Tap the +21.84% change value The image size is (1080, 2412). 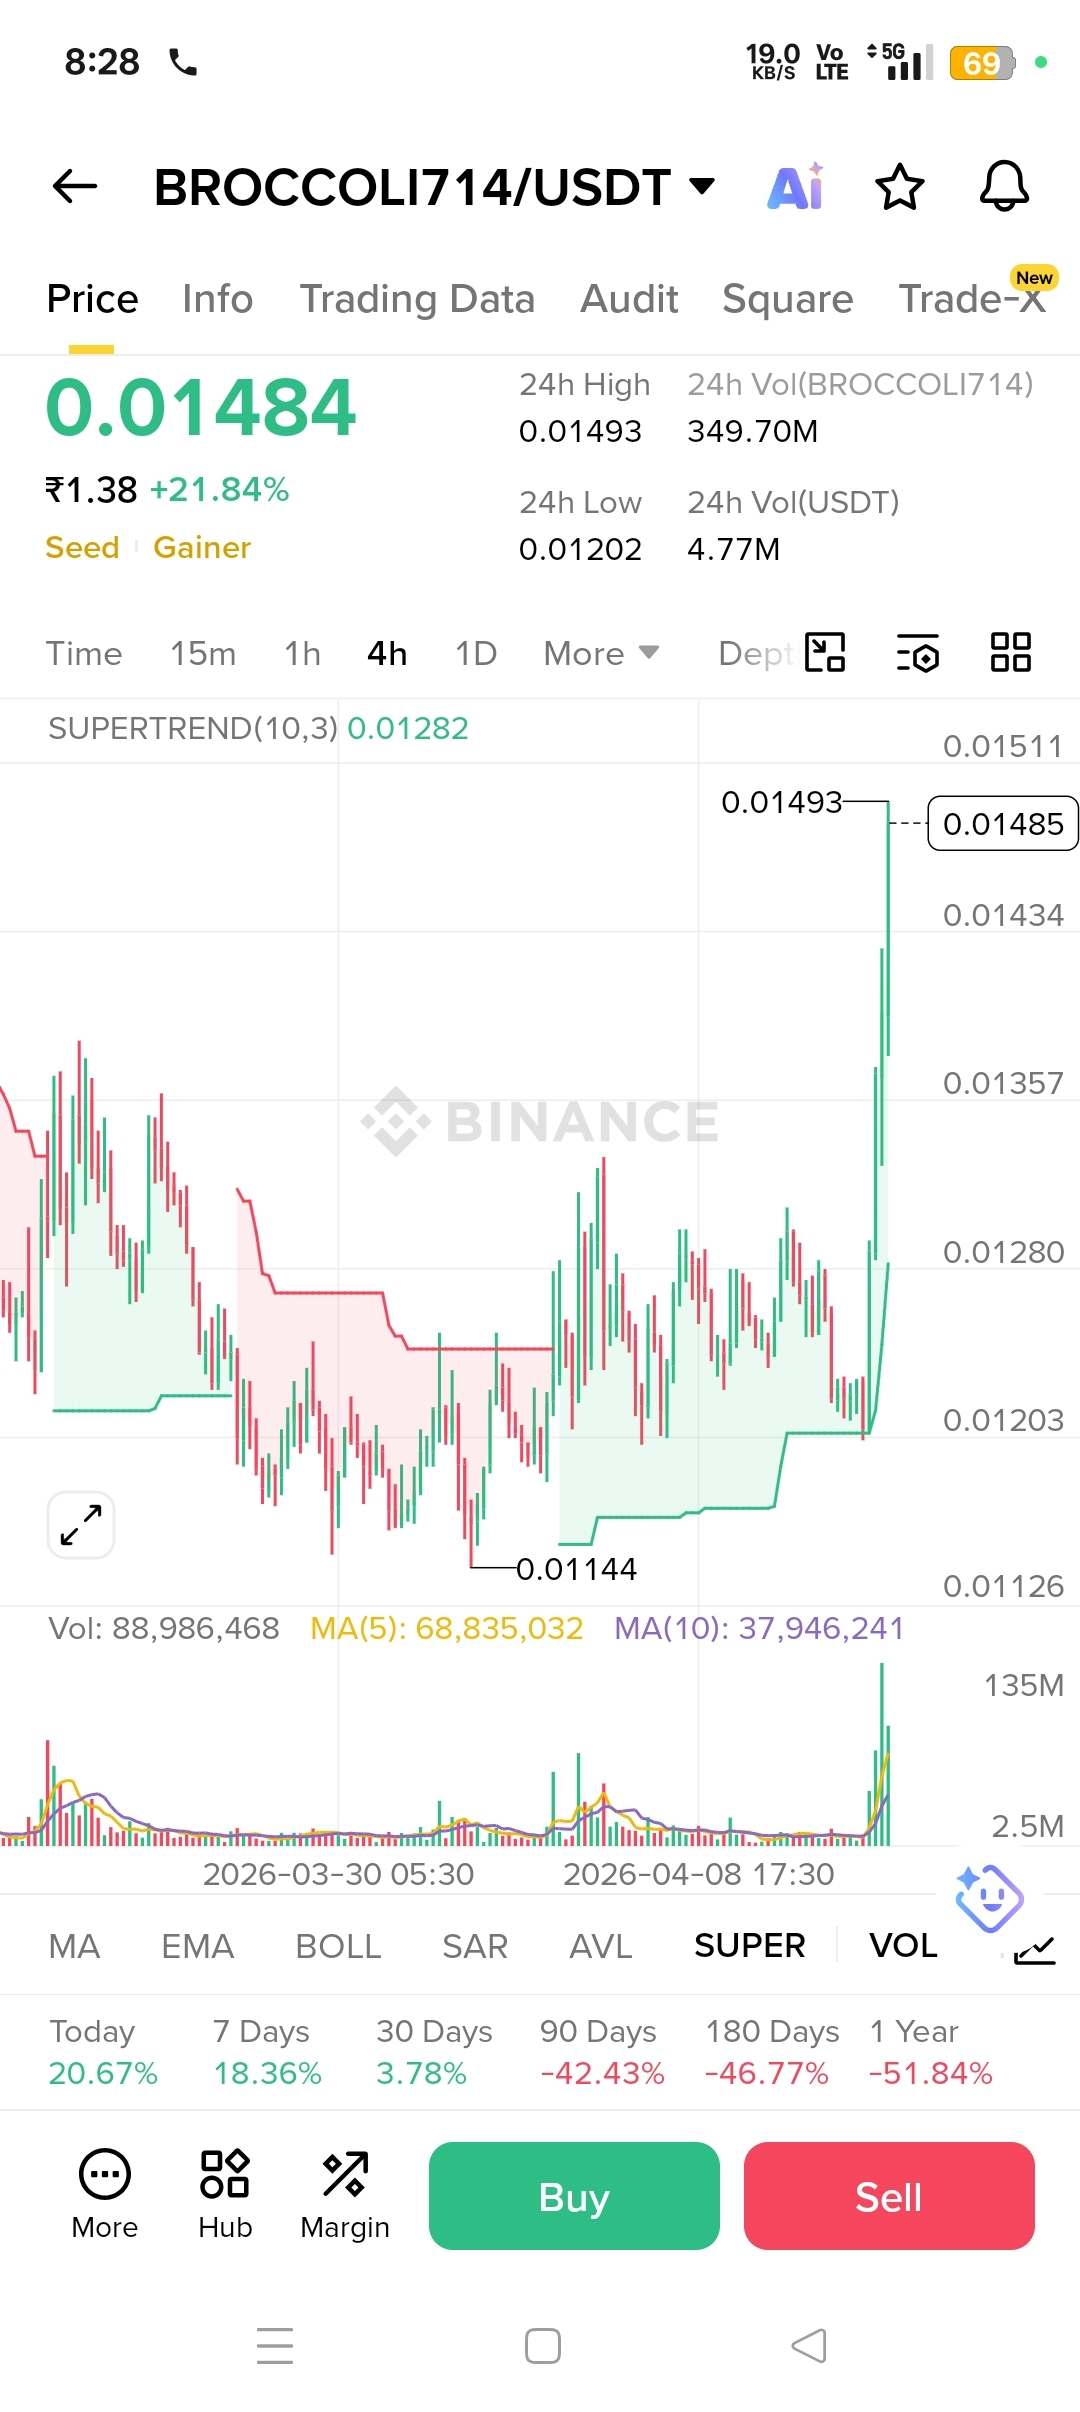[x=219, y=490]
